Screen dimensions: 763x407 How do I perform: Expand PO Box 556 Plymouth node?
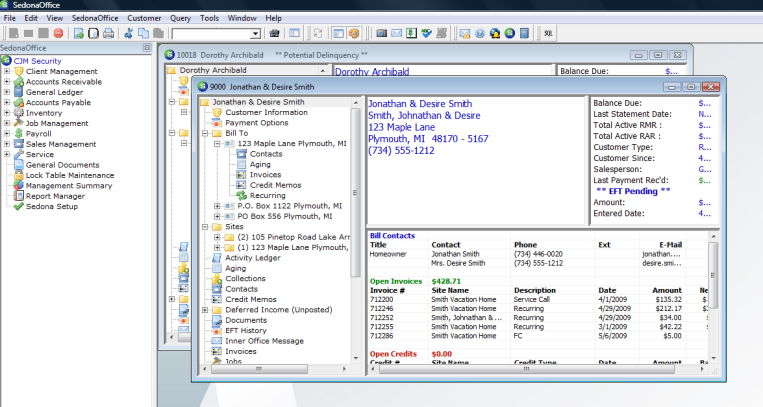coord(218,216)
